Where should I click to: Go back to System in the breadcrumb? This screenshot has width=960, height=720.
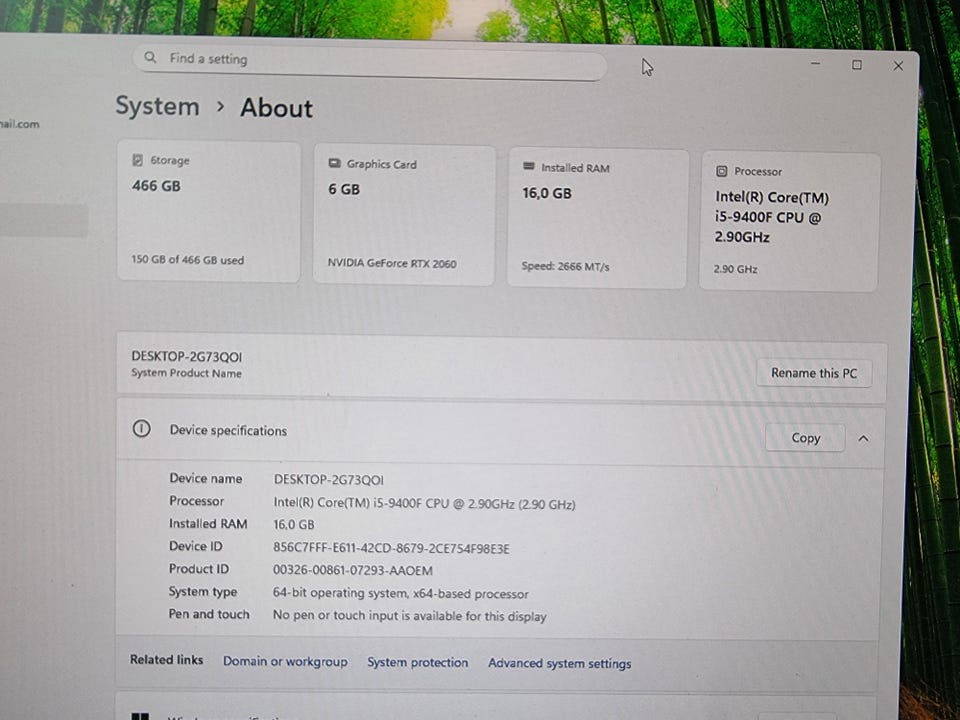click(x=157, y=106)
